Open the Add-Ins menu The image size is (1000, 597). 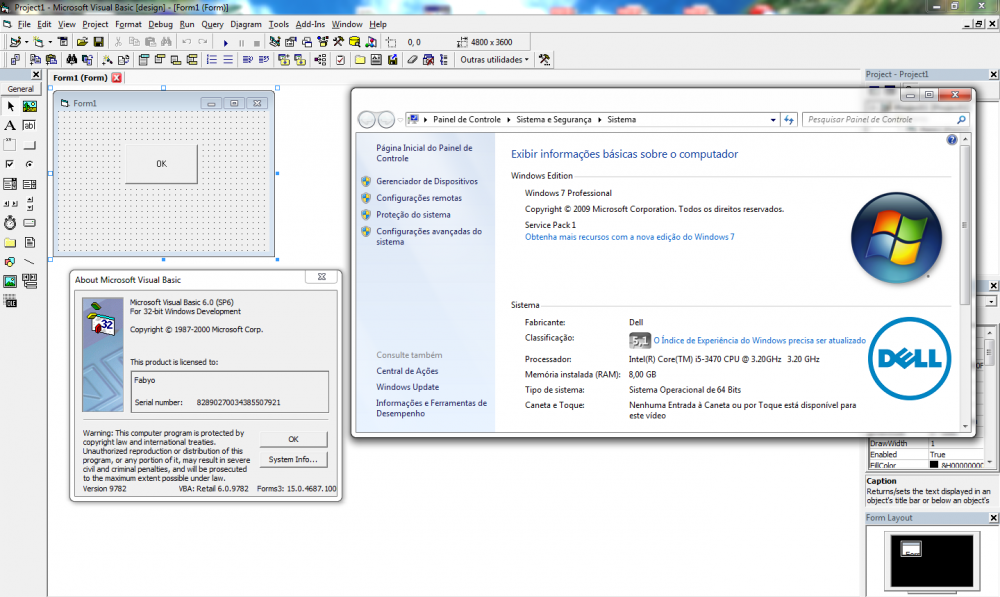point(309,24)
